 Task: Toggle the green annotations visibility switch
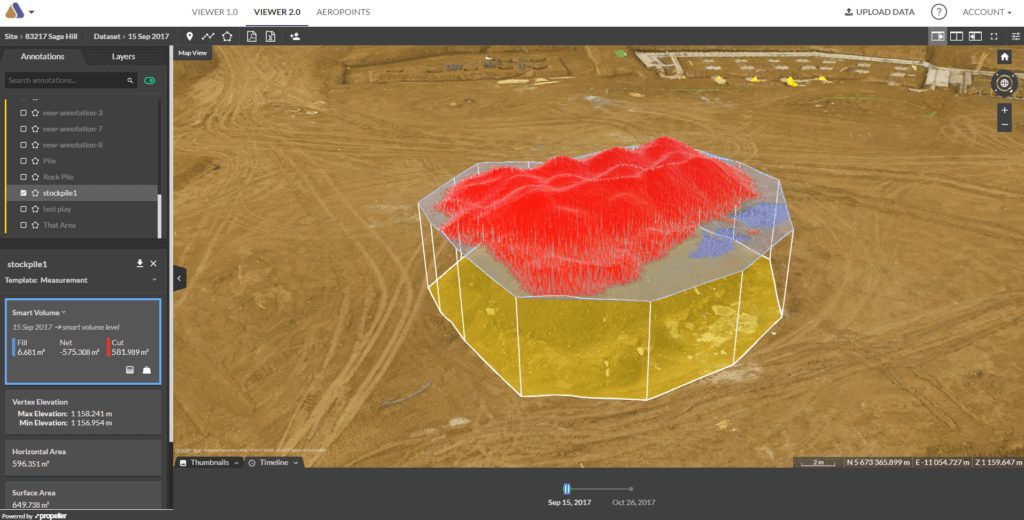pos(150,80)
